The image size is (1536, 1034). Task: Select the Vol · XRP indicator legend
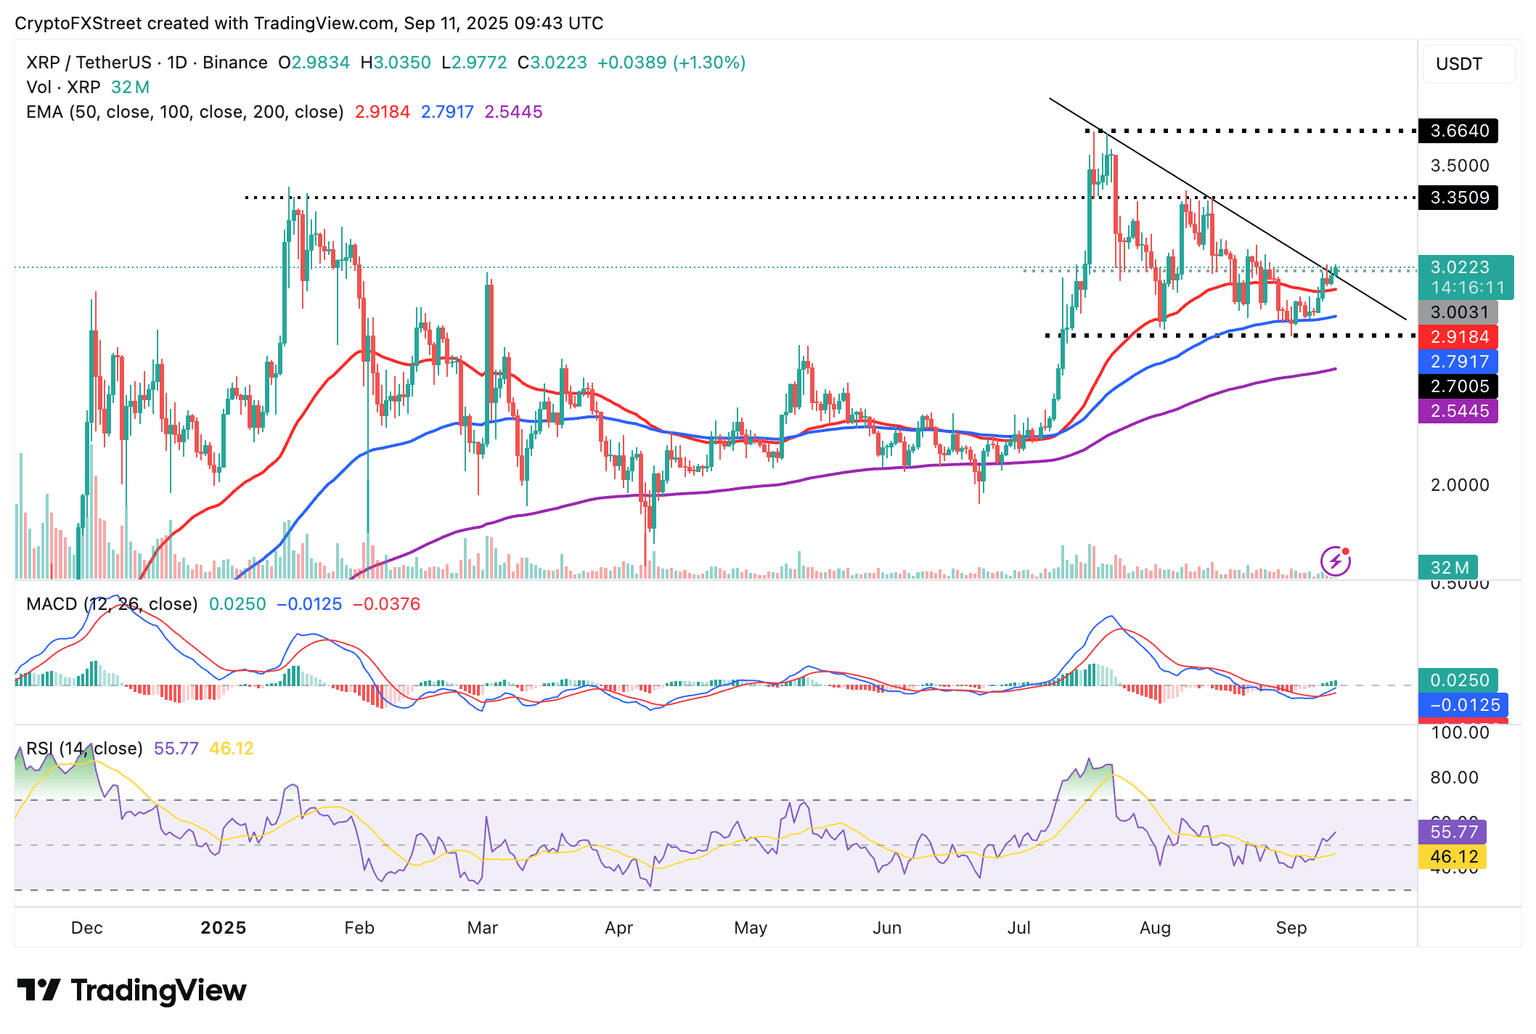[x=64, y=87]
